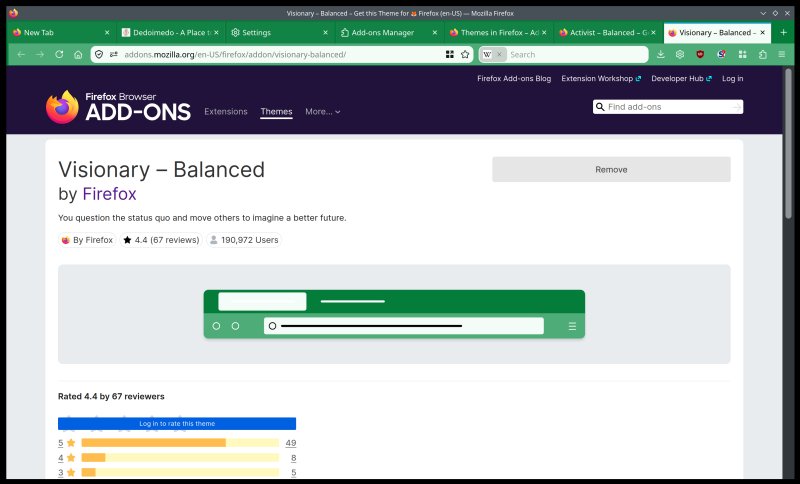Open the Firefox application hamburger menu
800x484 pixels.
tap(782, 55)
